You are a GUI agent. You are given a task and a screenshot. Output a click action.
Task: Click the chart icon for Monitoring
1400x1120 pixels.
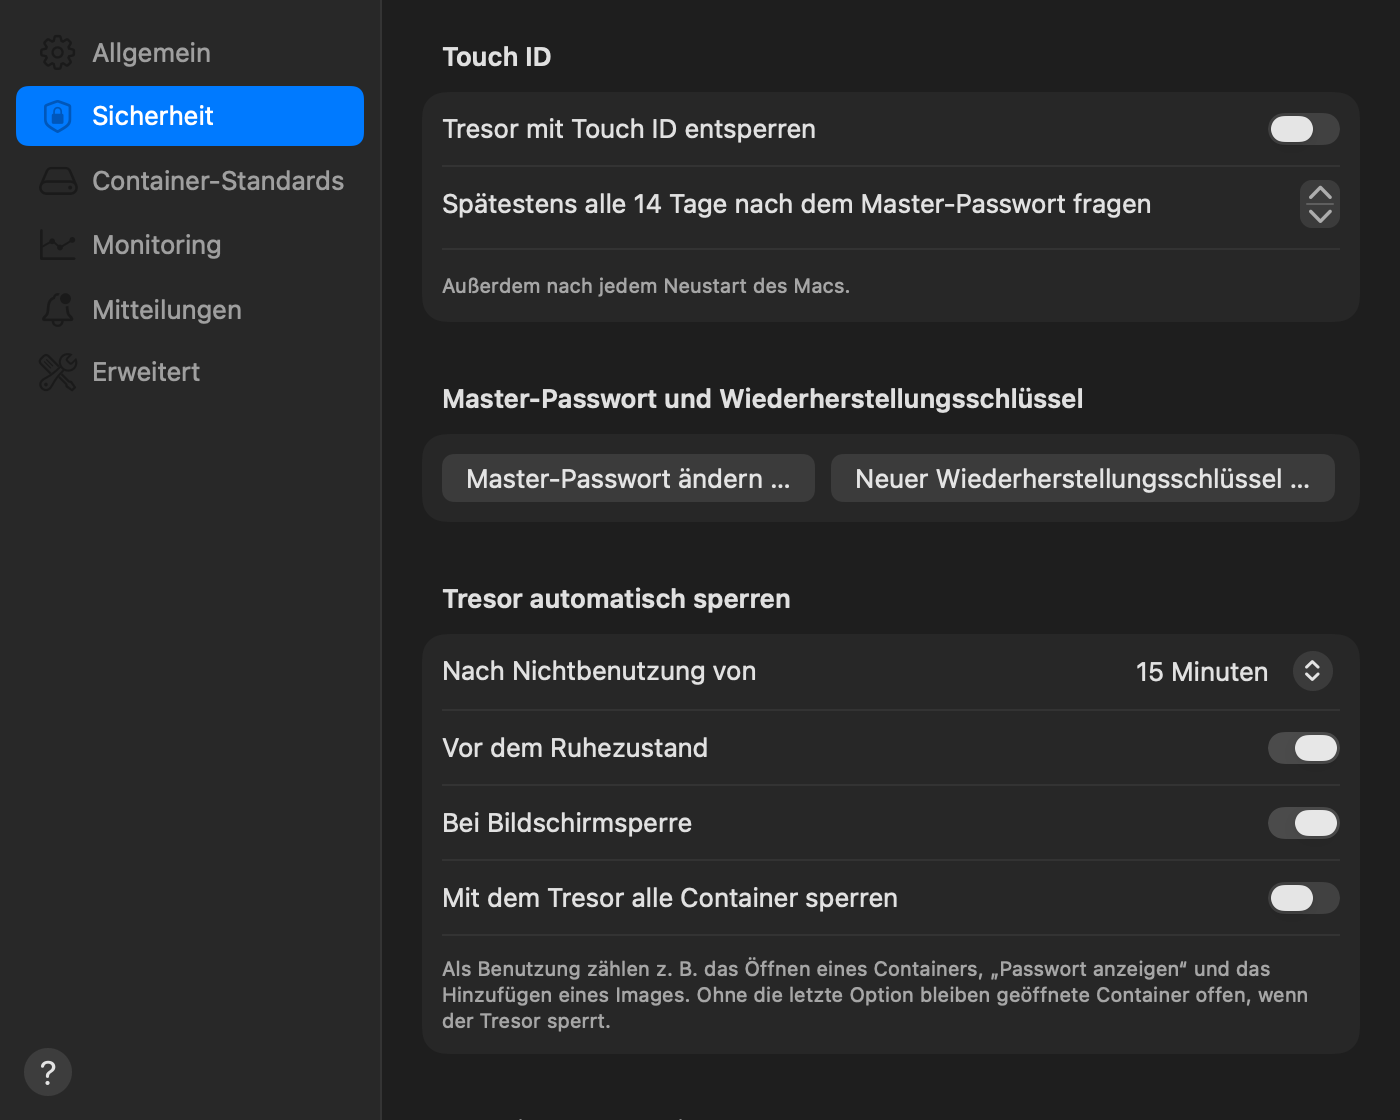click(58, 245)
